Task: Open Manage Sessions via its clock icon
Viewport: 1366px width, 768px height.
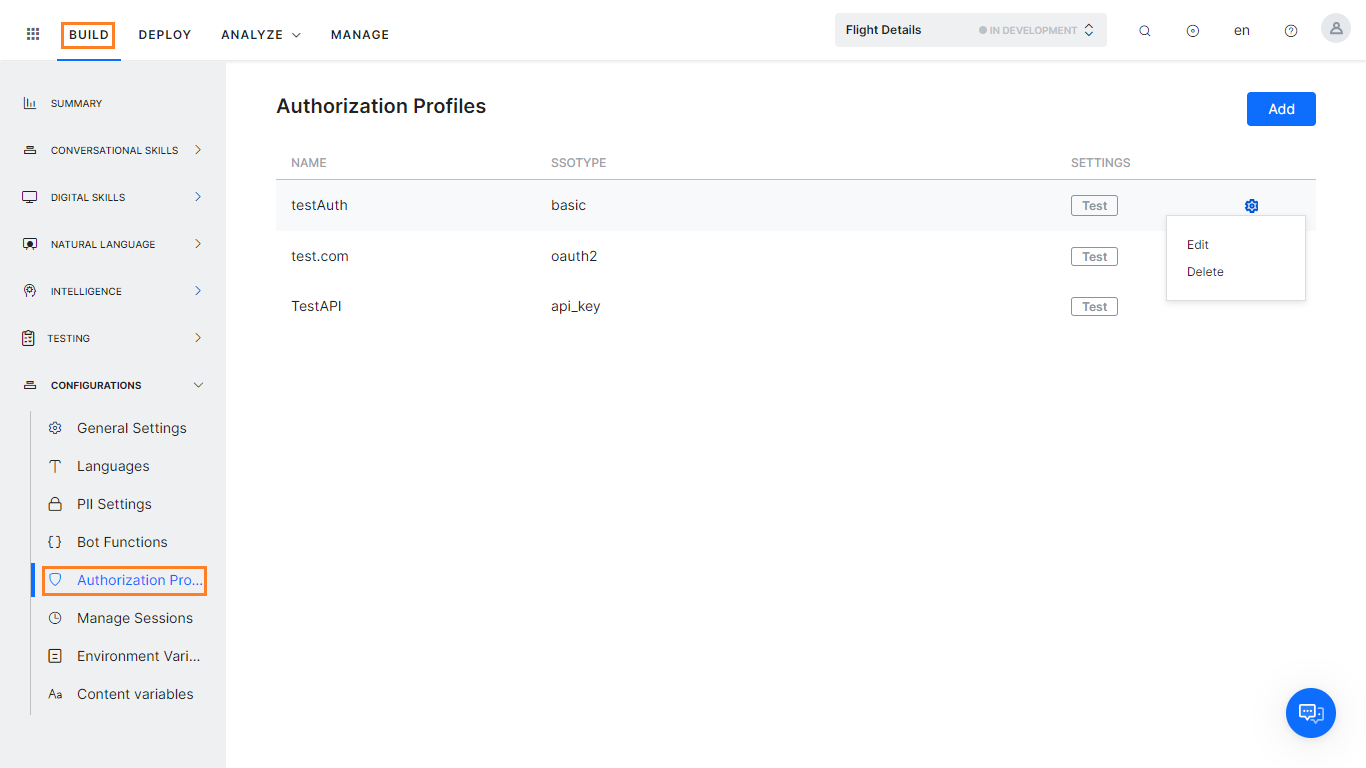Action: coord(55,617)
